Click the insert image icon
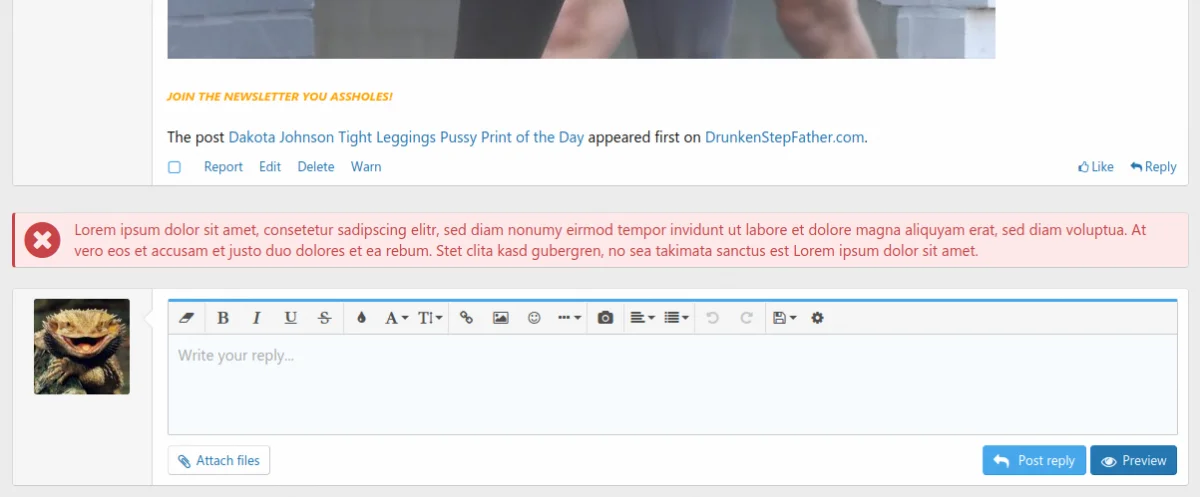 (x=501, y=318)
